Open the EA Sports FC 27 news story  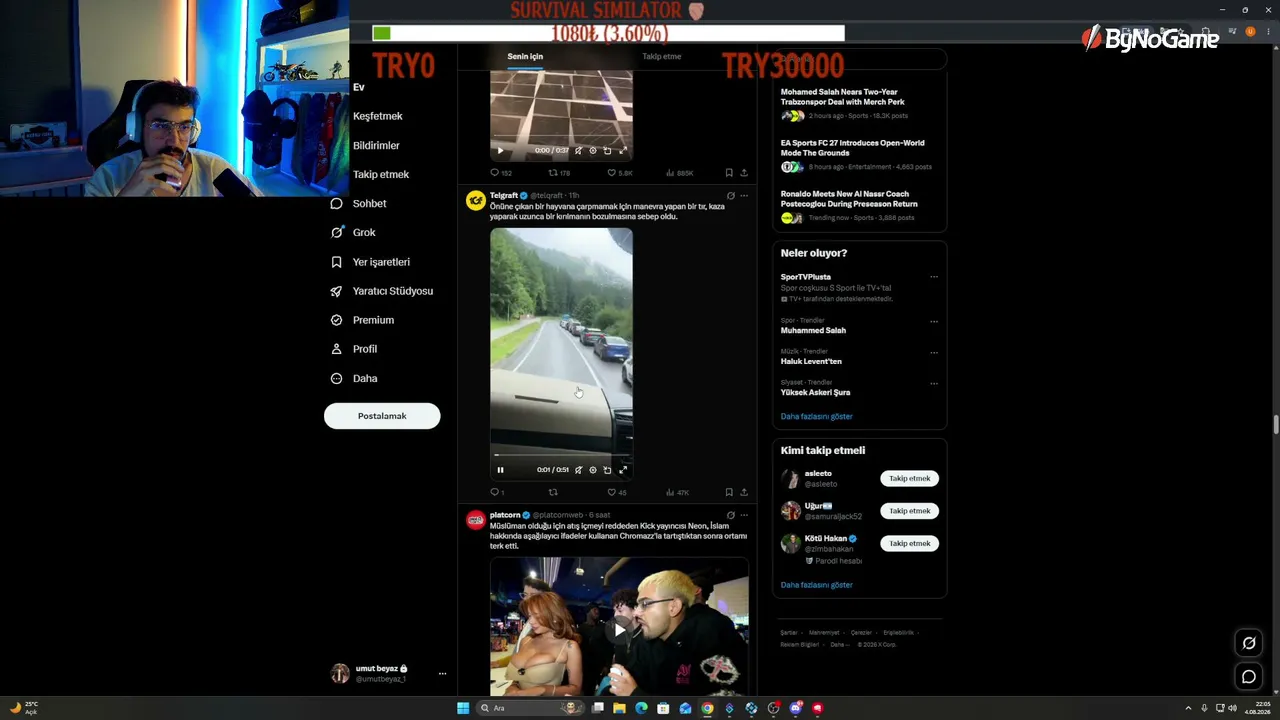pos(860,155)
